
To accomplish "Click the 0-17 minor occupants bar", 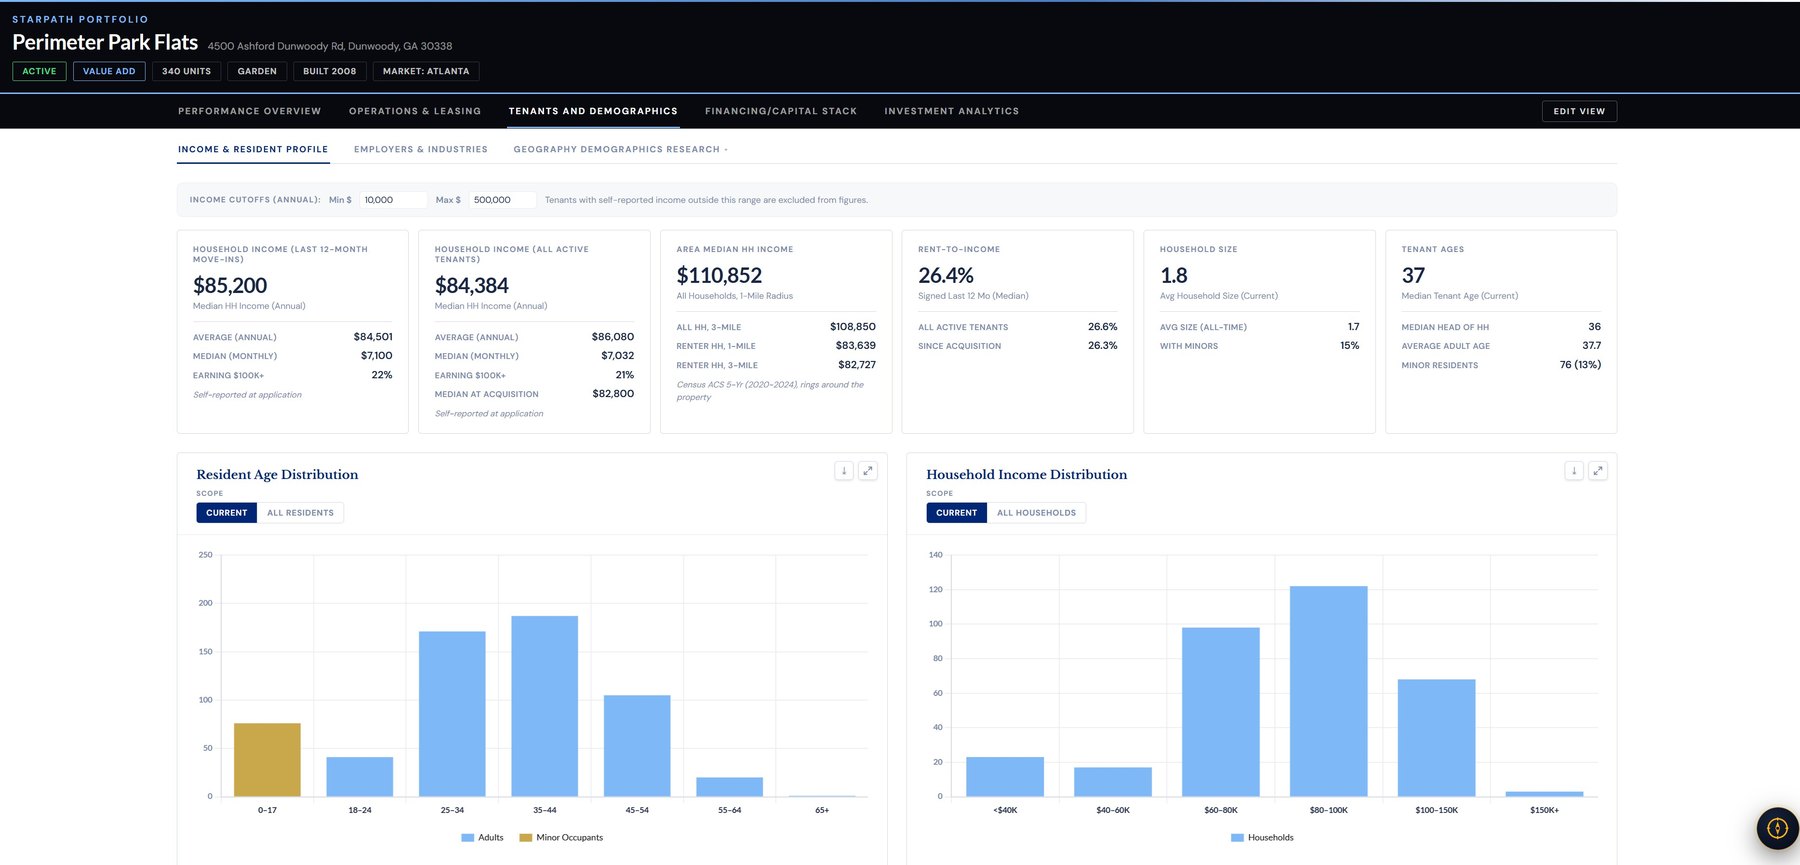I will [267, 760].
